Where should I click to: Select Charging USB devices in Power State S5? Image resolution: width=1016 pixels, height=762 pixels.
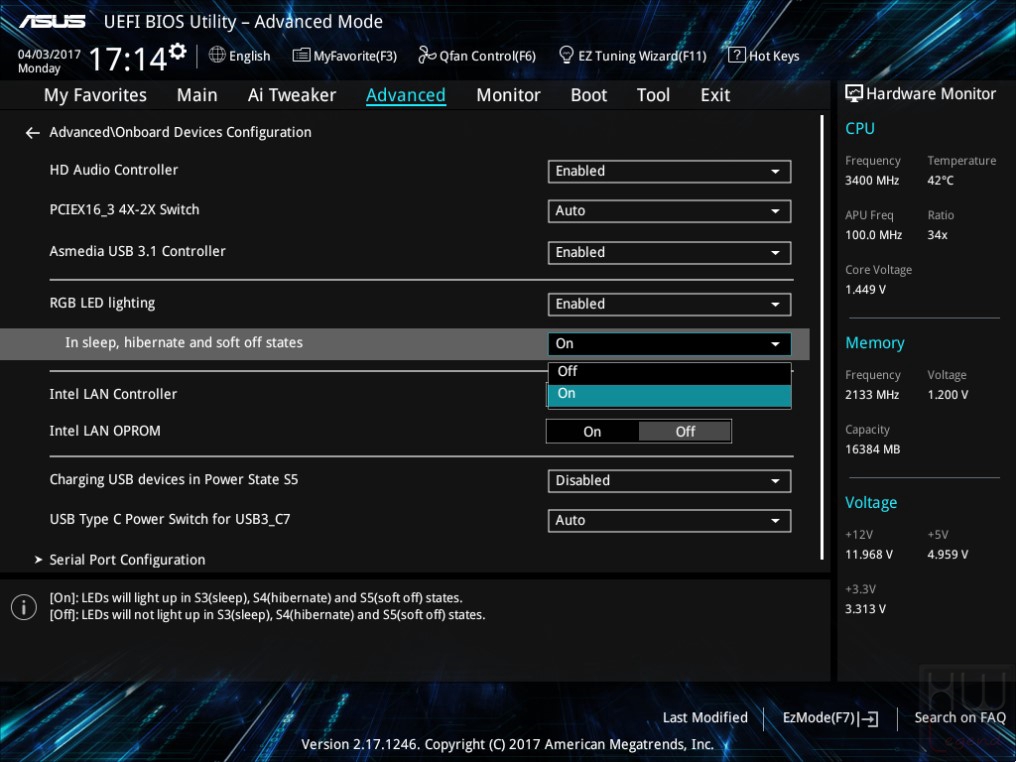pos(174,480)
